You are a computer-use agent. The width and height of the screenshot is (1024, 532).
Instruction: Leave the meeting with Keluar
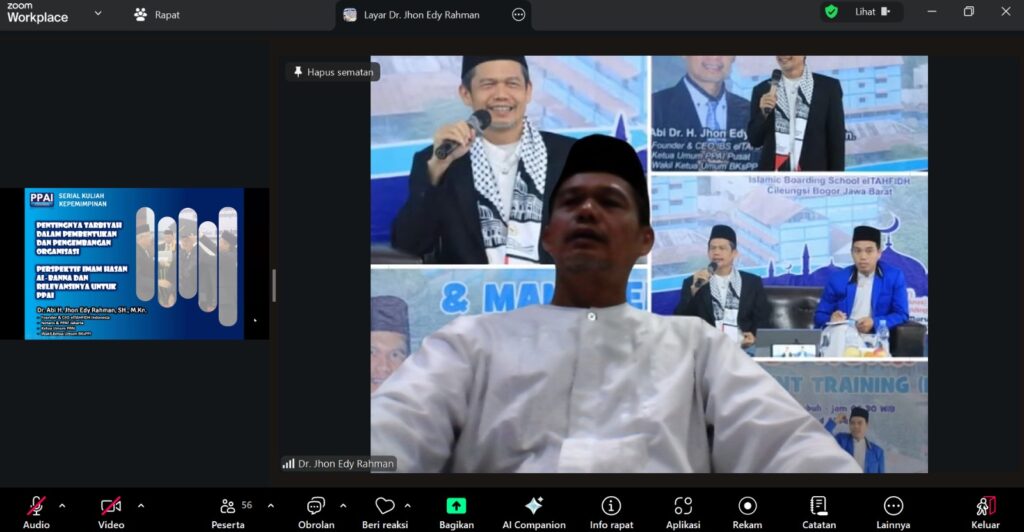[x=985, y=512]
